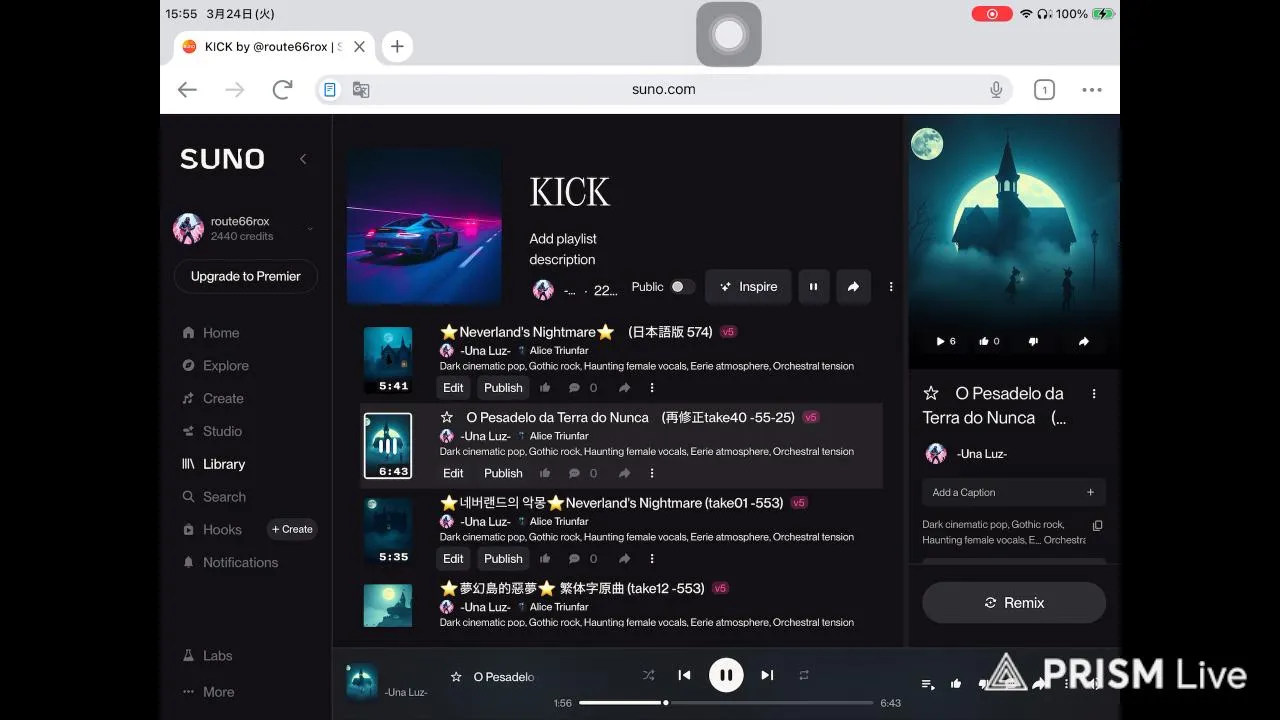Like the Neverland's Nightmare 日本語版 song
This screenshot has height=720, width=1280.
[545, 388]
